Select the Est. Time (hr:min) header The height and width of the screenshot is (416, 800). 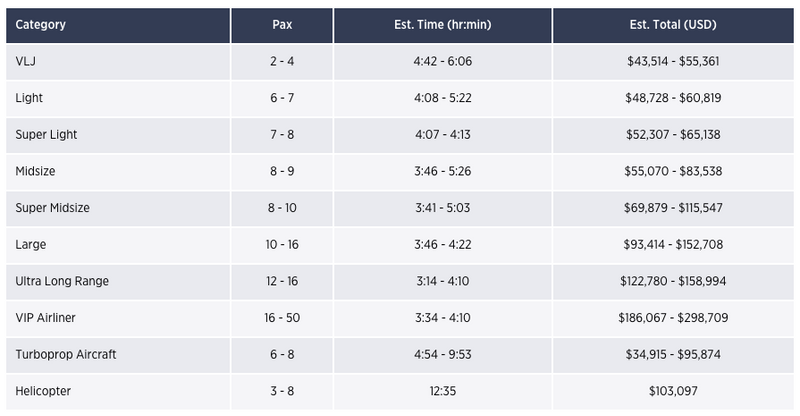point(443,25)
